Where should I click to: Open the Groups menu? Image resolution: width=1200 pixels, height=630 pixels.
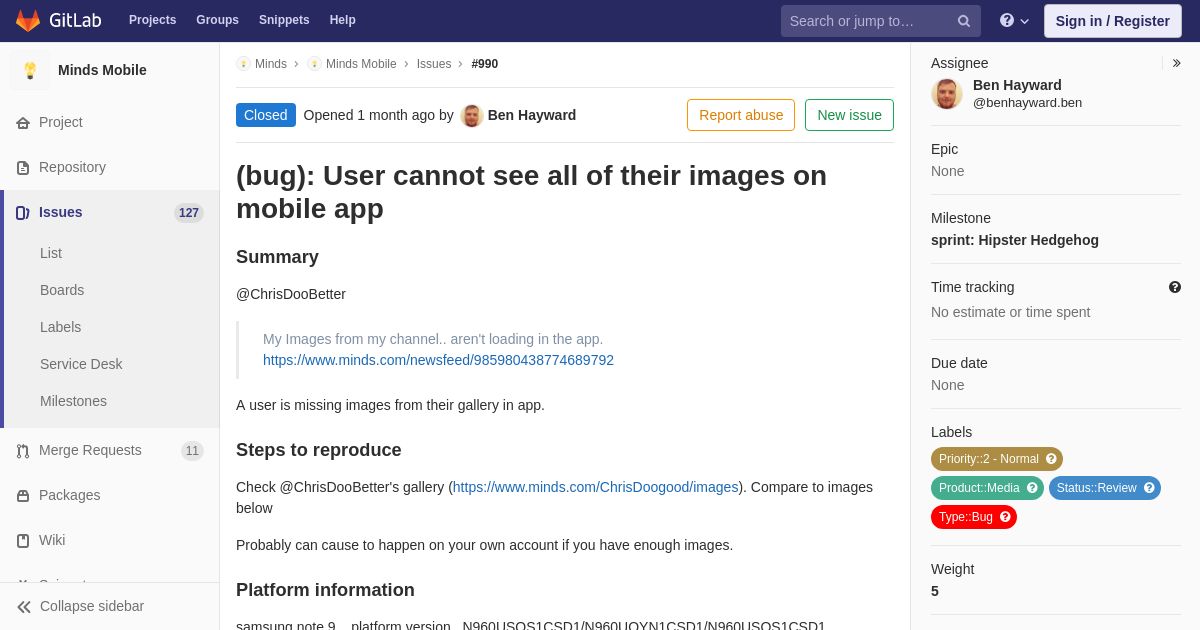point(217,20)
